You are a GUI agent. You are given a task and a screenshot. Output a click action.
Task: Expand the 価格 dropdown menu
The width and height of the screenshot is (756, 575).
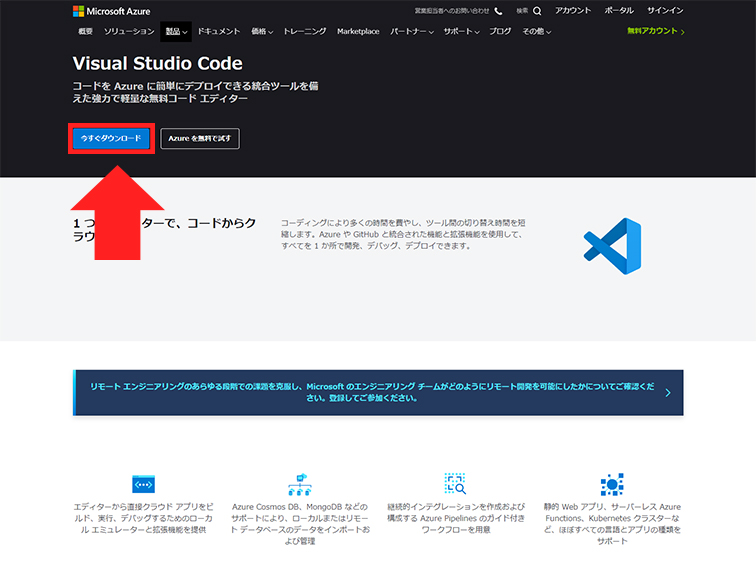262,31
